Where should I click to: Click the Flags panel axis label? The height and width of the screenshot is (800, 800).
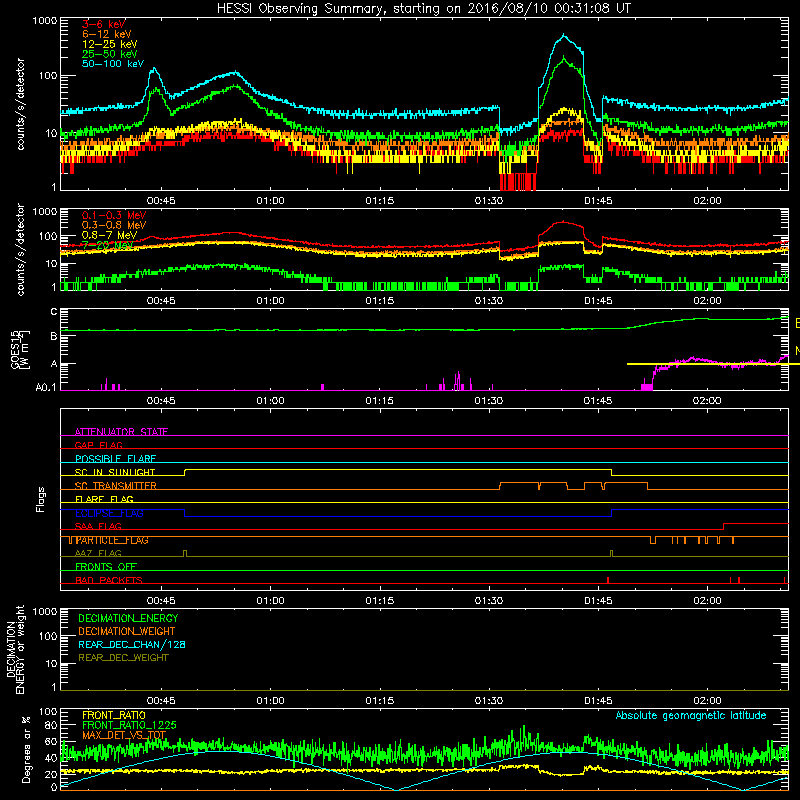pos(41,499)
